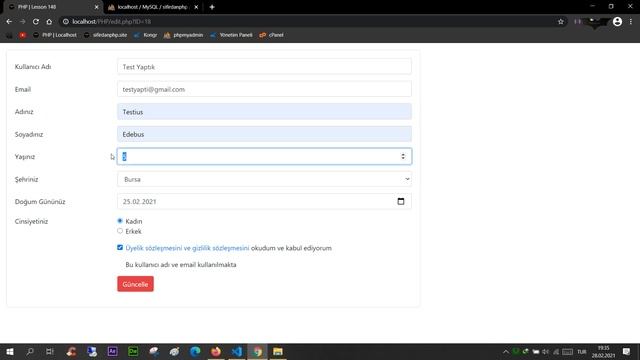The width and height of the screenshot is (640, 360).
Task: Open Visual Studio Code from taskbar
Action: [237, 351]
